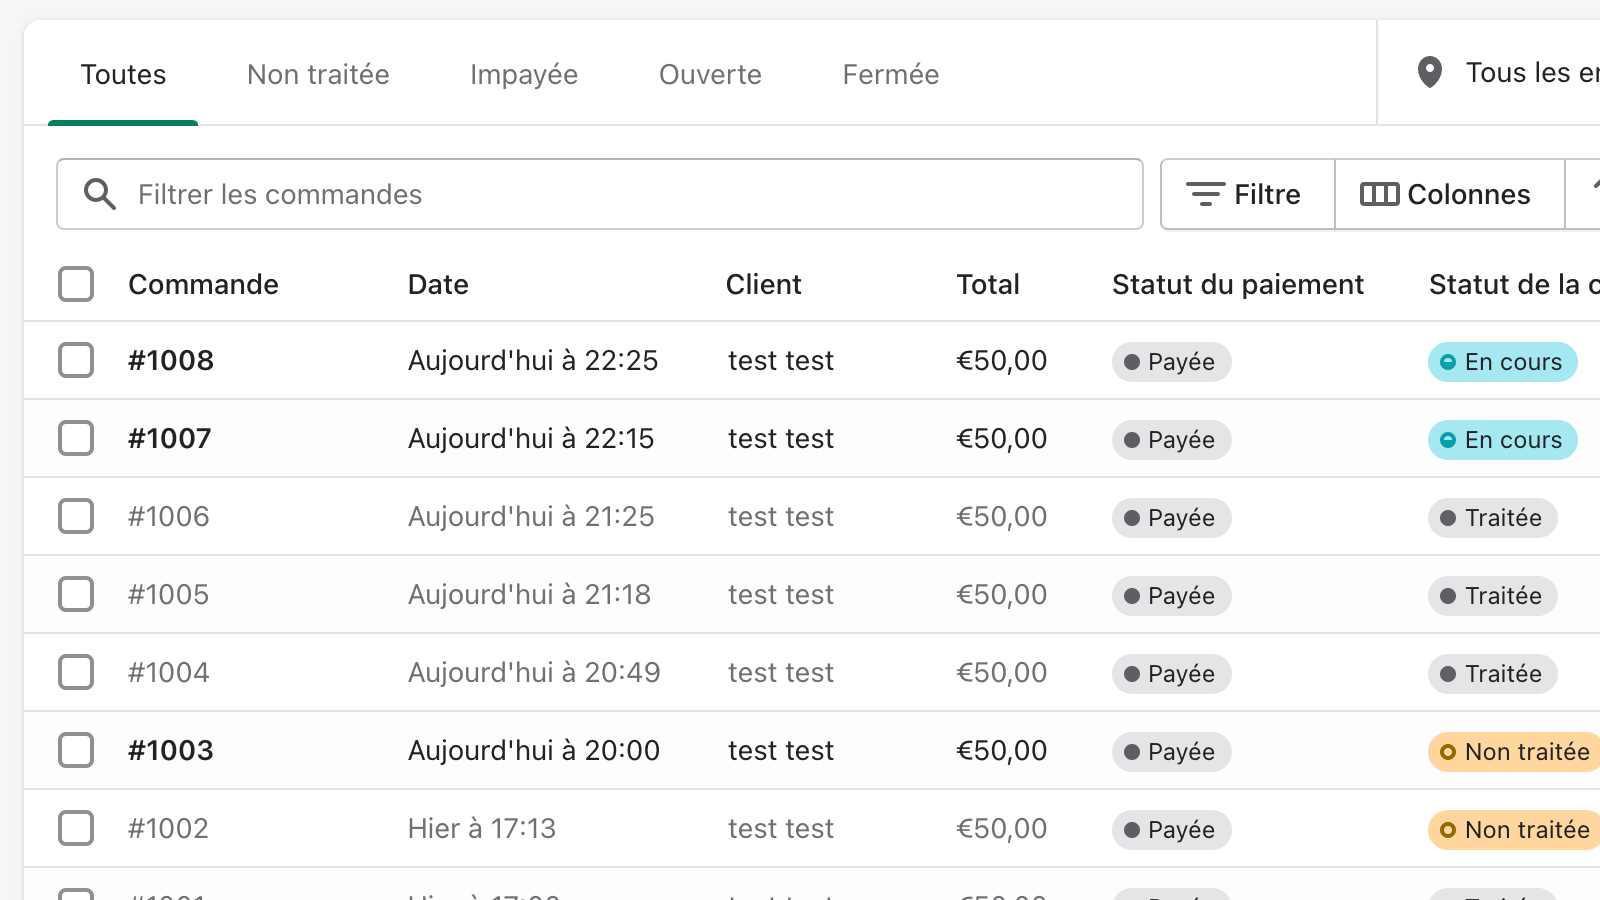
Task: Open order #1004
Action: (169, 672)
